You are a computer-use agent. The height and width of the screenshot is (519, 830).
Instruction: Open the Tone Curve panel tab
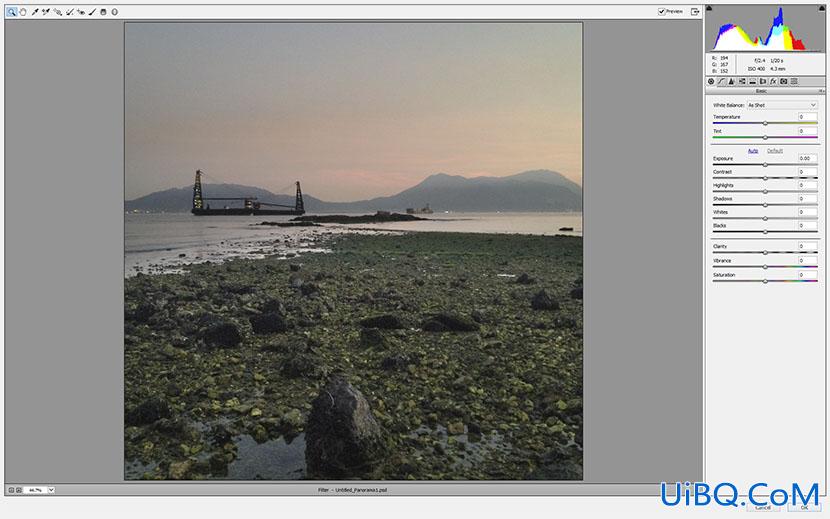[x=721, y=82]
